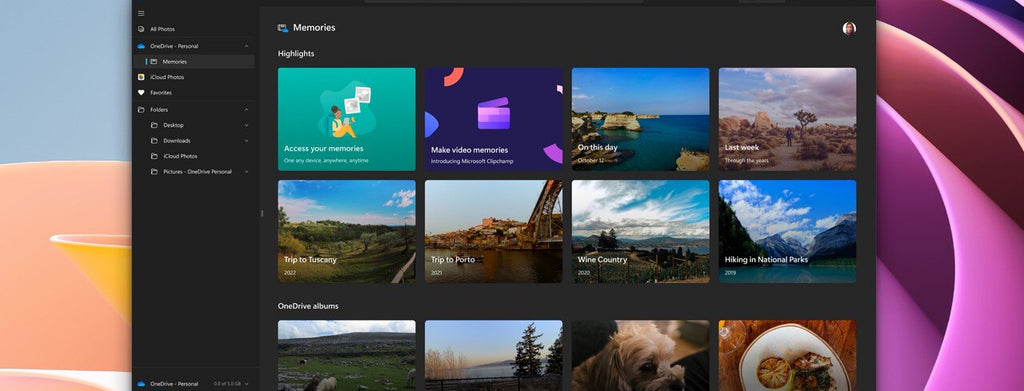Image resolution: width=1024 pixels, height=391 pixels.
Task: Open iCloud Photos via its colorful icon
Action: coord(141,77)
